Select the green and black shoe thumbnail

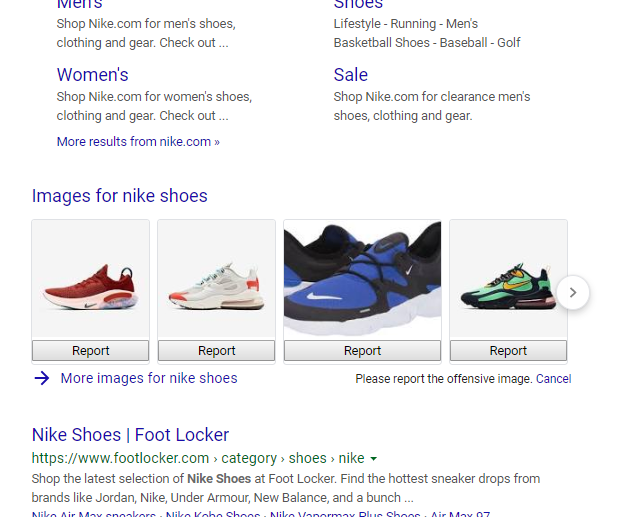point(508,279)
